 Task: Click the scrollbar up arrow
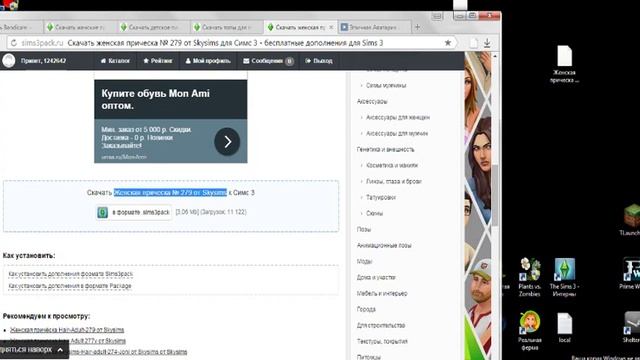click(x=495, y=56)
